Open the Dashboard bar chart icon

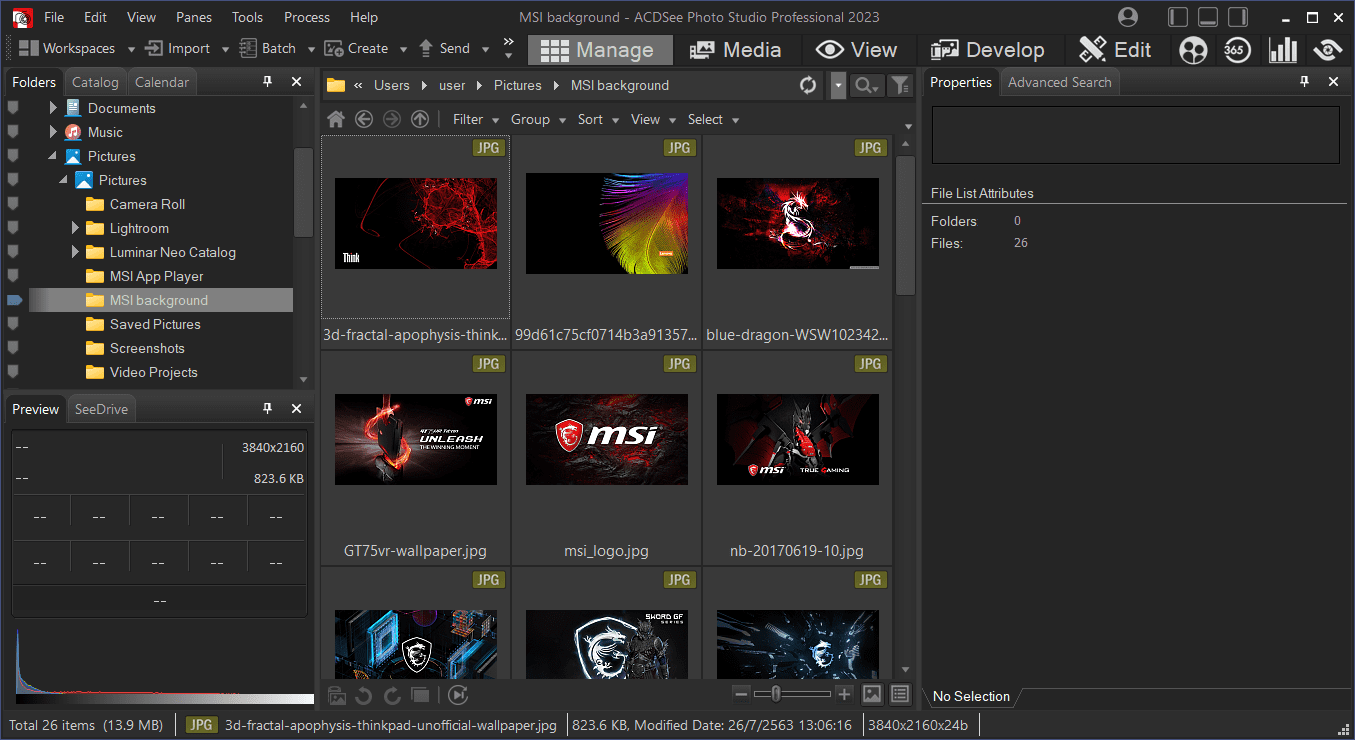pos(1283,50)
